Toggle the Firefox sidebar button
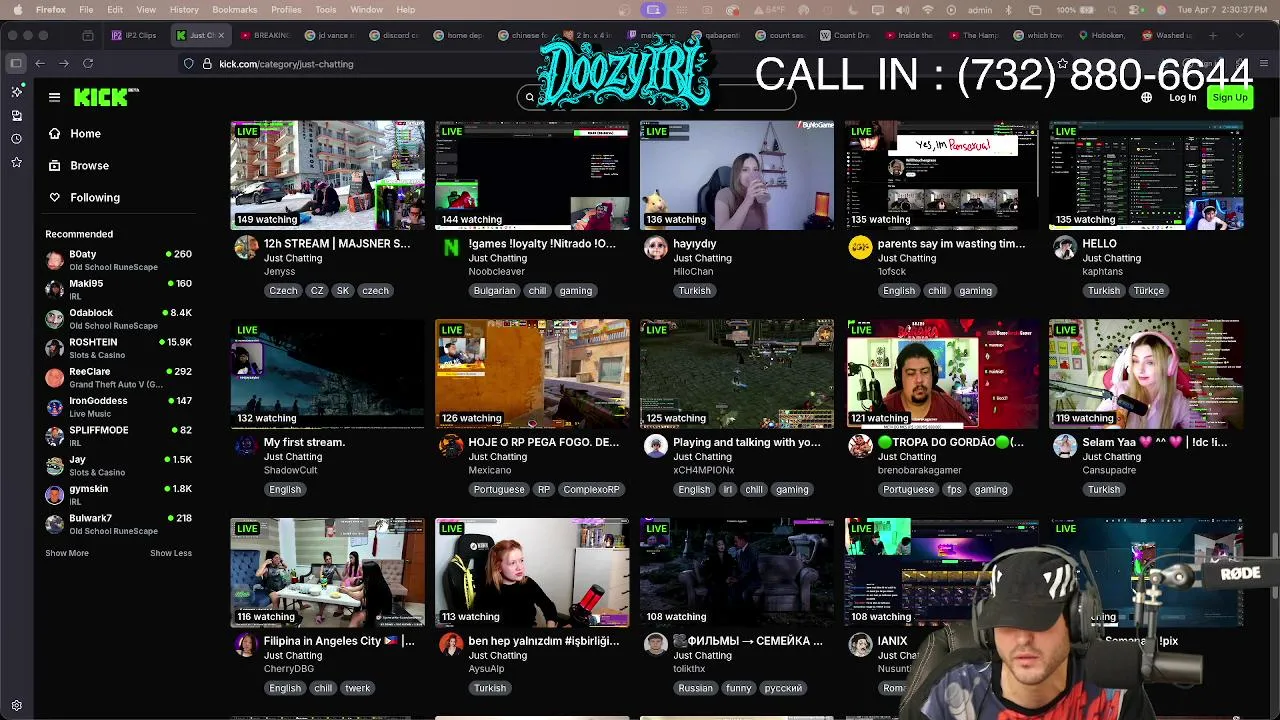This screenshot has width=1280, height=720. 16,63
